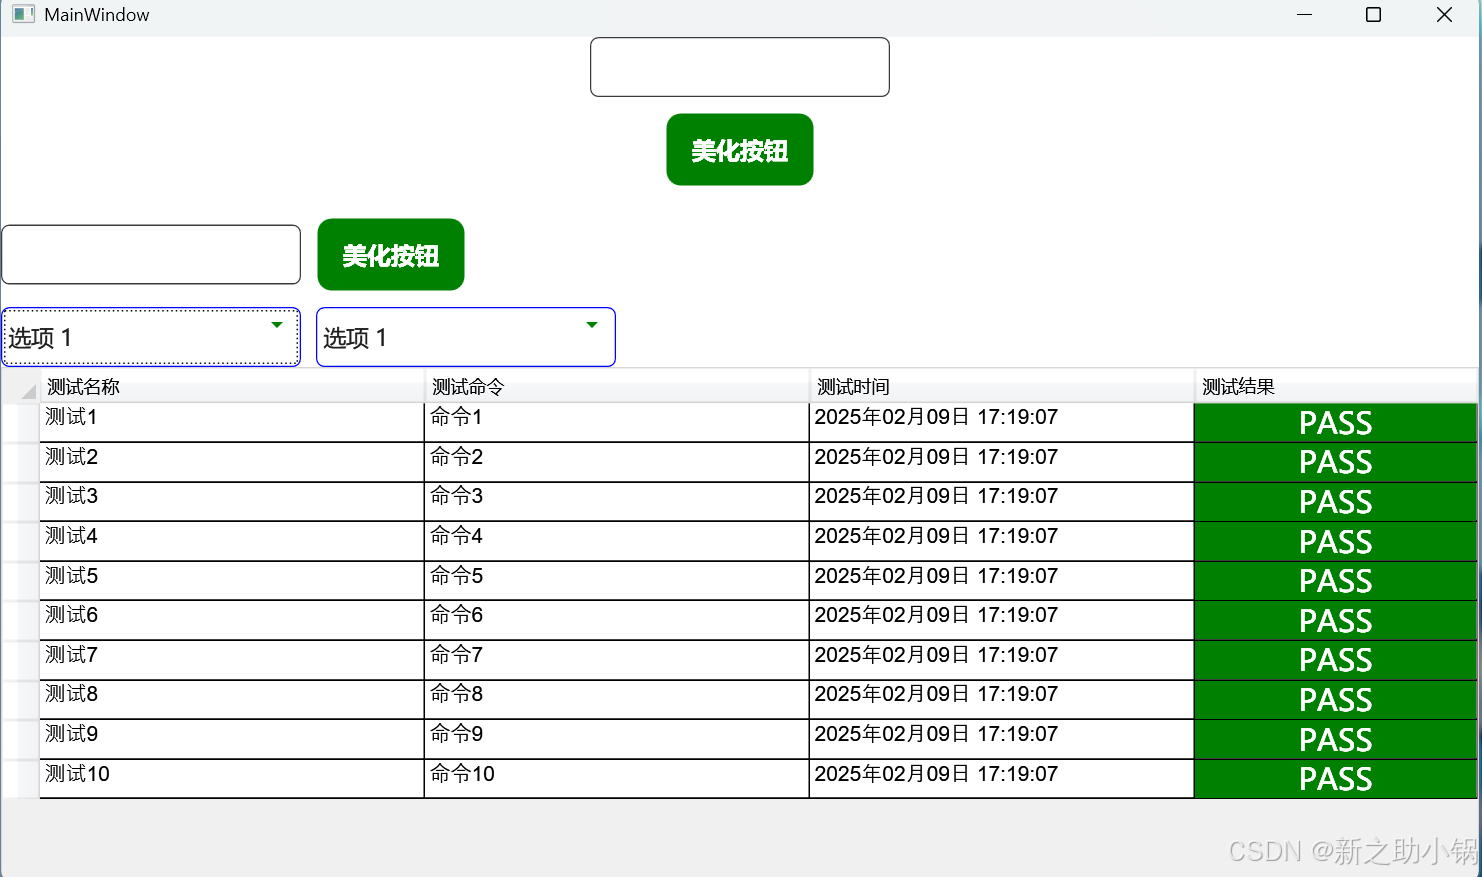Select the row header of the 测试10 row
The image size is (1482, 877).
tap(21, 779)
